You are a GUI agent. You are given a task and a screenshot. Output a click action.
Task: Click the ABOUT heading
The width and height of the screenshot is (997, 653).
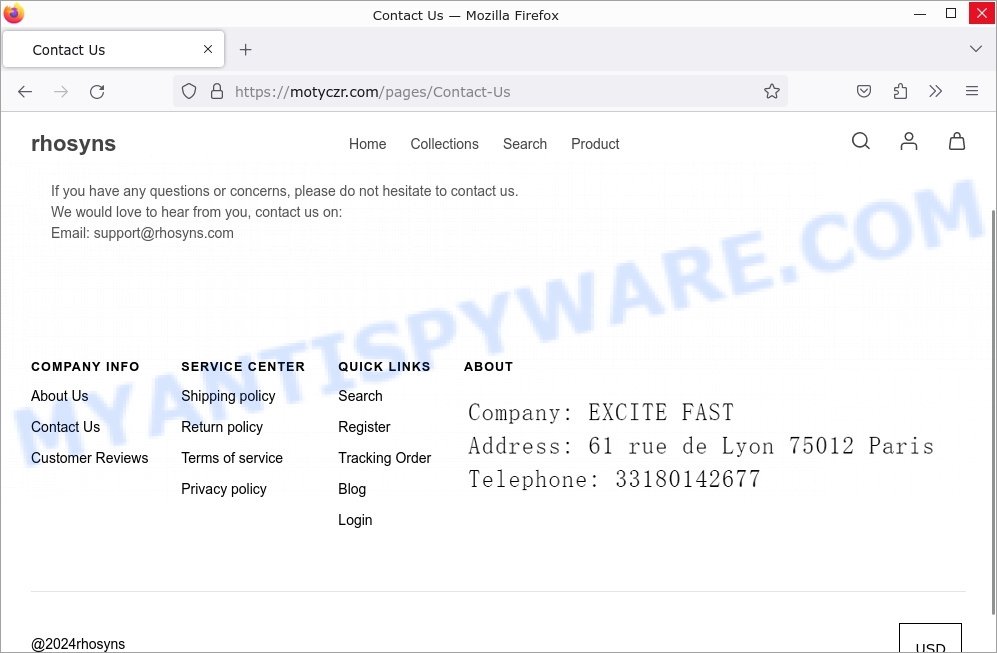click(x=488, y=367)
